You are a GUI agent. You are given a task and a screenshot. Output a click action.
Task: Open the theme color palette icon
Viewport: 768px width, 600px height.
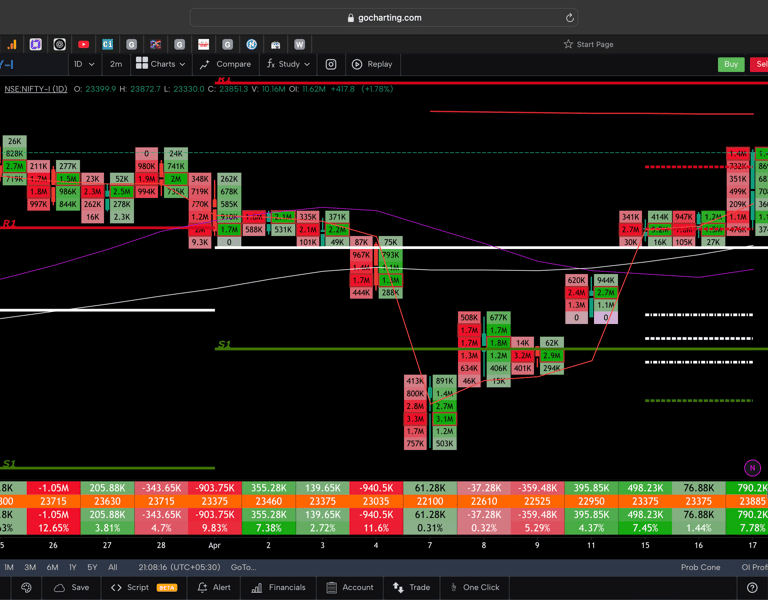coord(26,587)
